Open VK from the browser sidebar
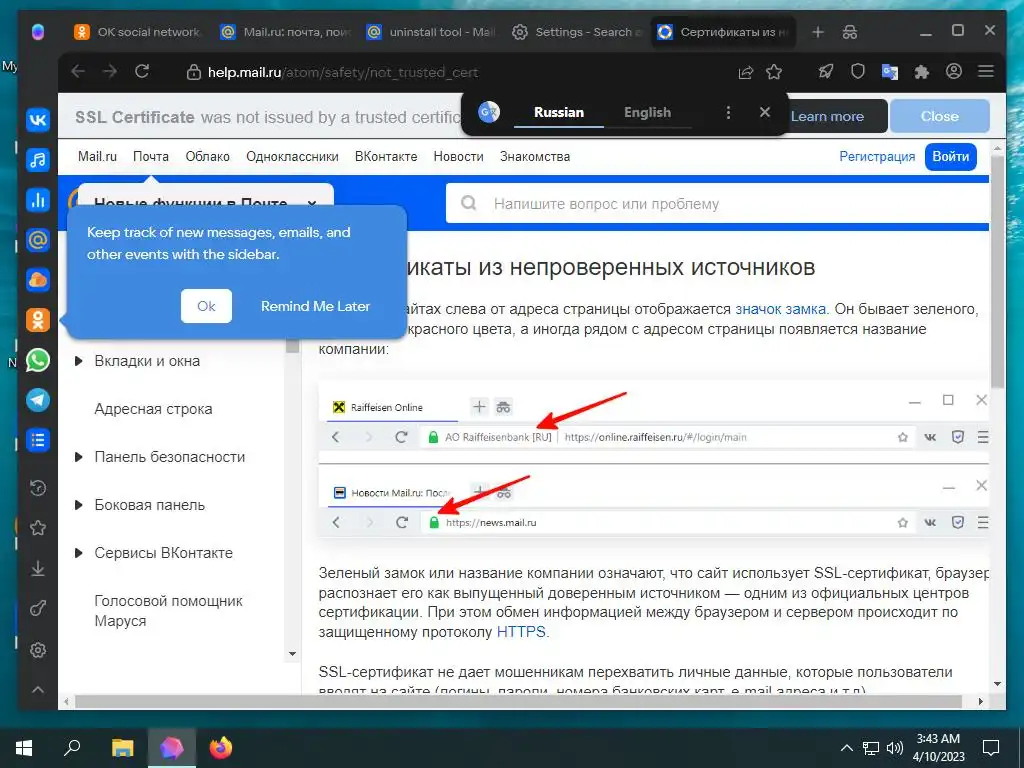The width and height of the screenshot is (1024, 768). pos(38,119)
